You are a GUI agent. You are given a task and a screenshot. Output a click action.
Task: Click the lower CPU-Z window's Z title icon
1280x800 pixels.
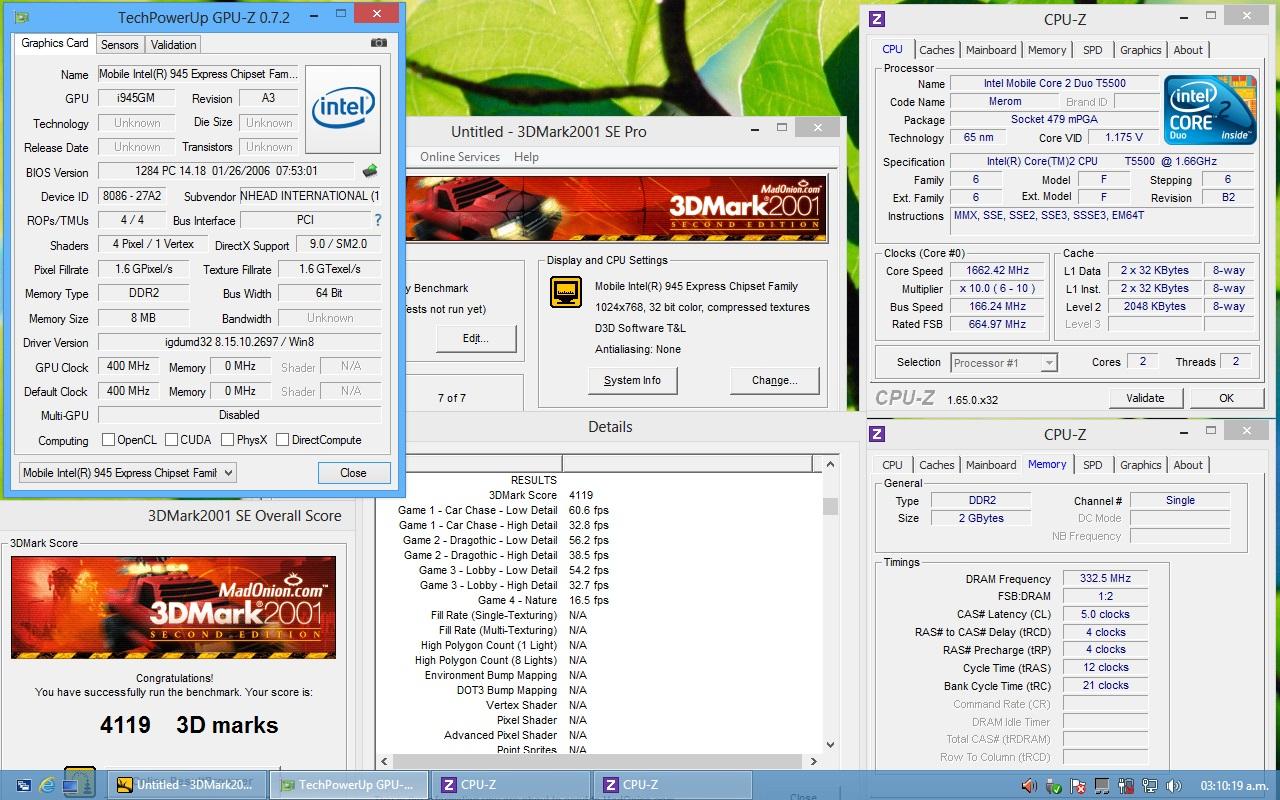[877, 434]
